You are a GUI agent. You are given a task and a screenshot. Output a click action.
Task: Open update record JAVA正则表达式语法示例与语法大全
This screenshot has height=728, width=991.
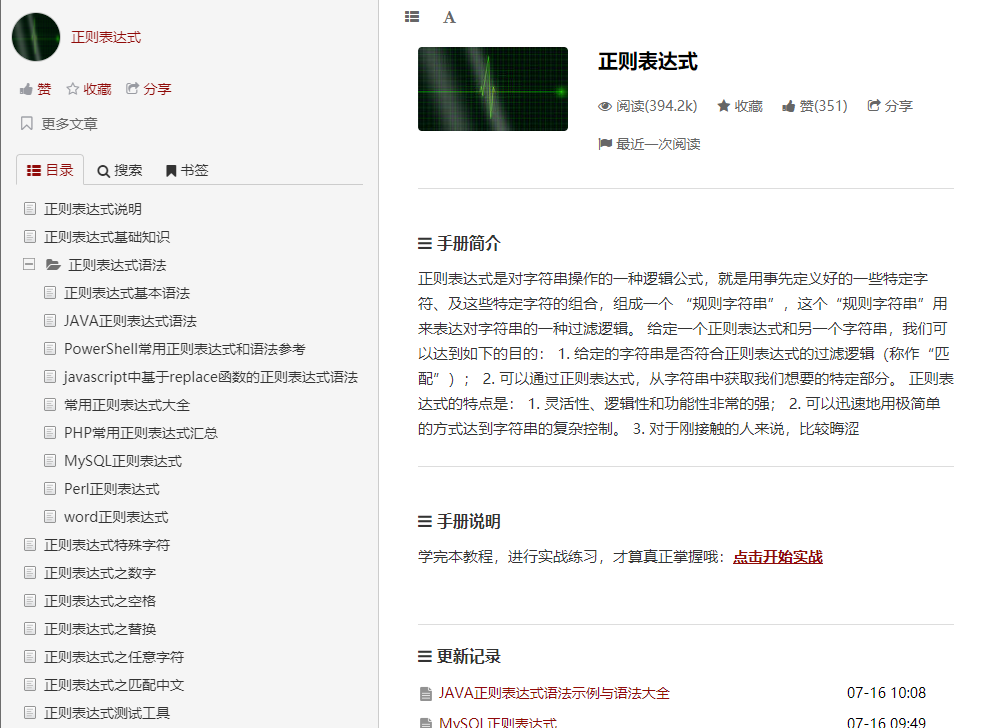(554, 693)
